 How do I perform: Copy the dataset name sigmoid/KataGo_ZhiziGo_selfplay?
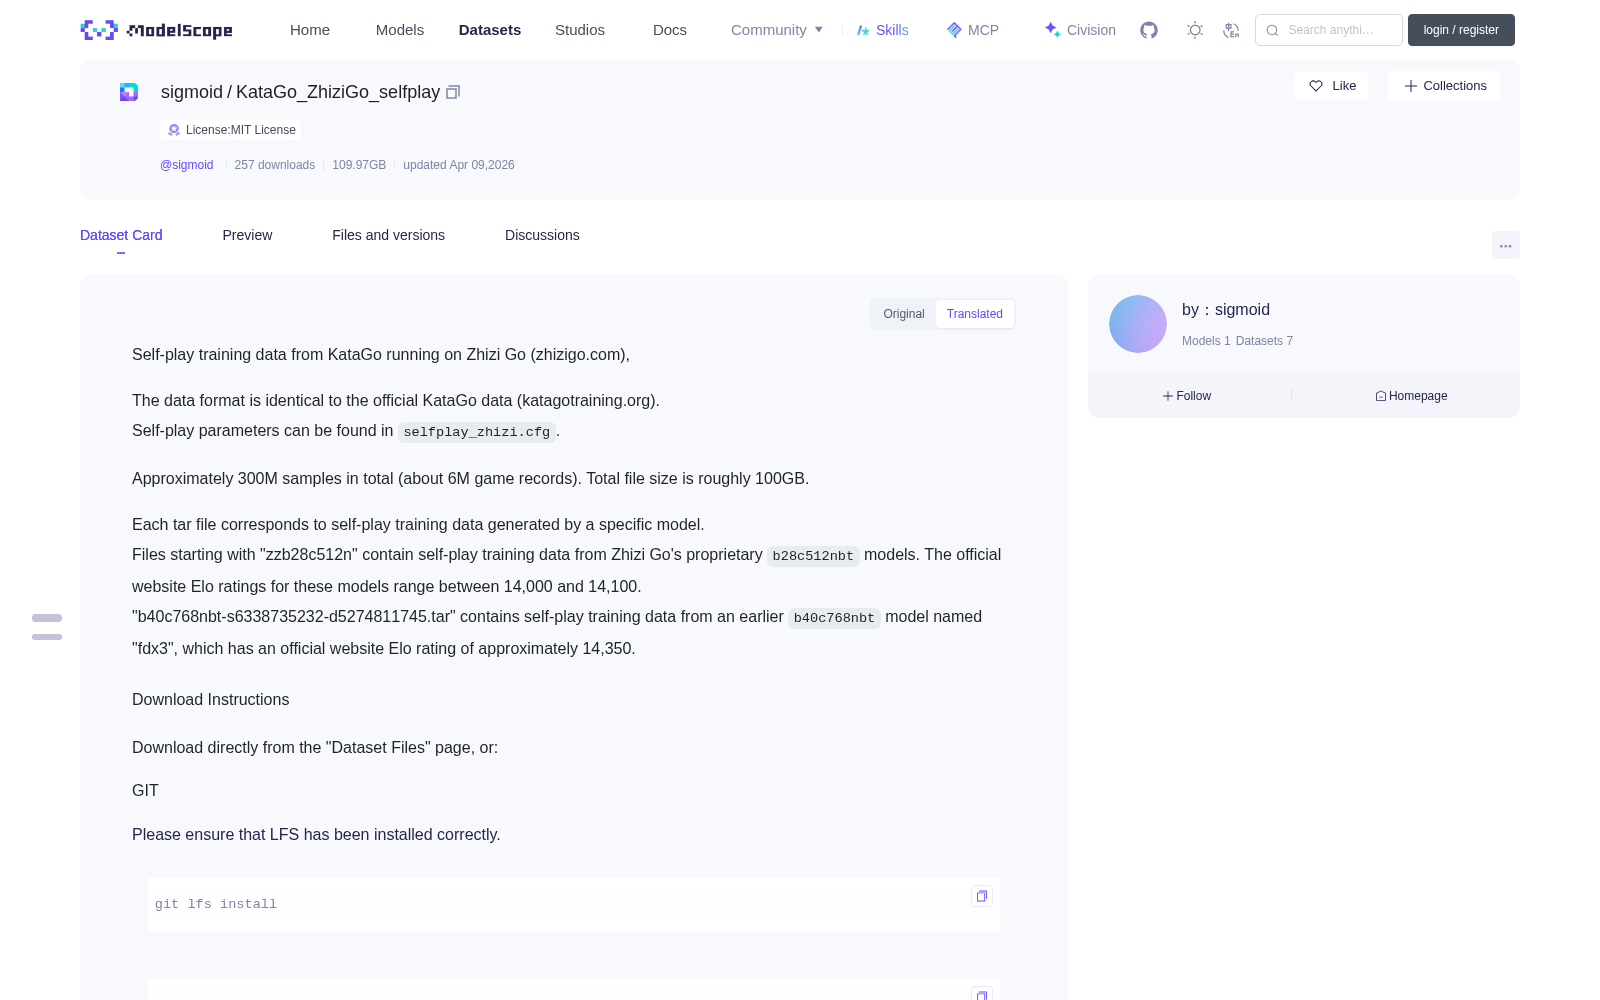point(453,92)
